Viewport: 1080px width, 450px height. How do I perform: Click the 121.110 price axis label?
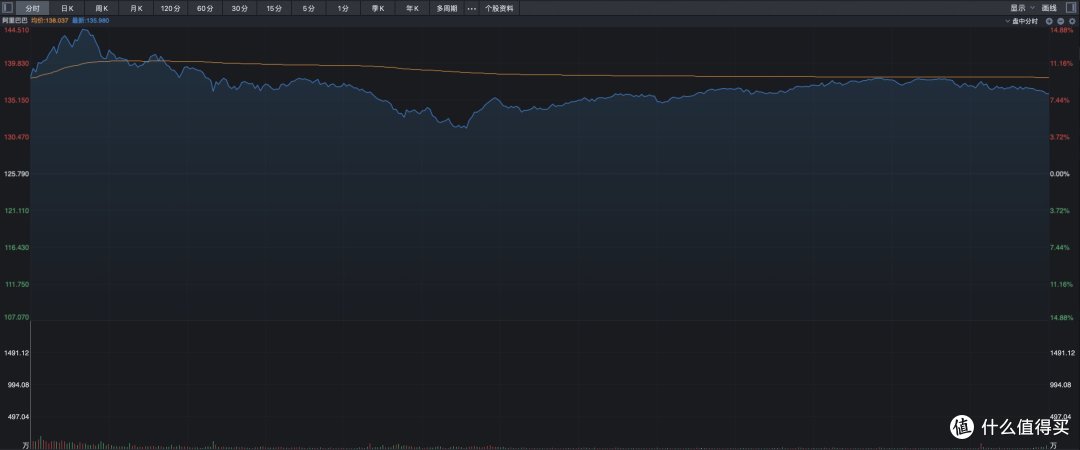pyautogui.click(x=17, y=211)
